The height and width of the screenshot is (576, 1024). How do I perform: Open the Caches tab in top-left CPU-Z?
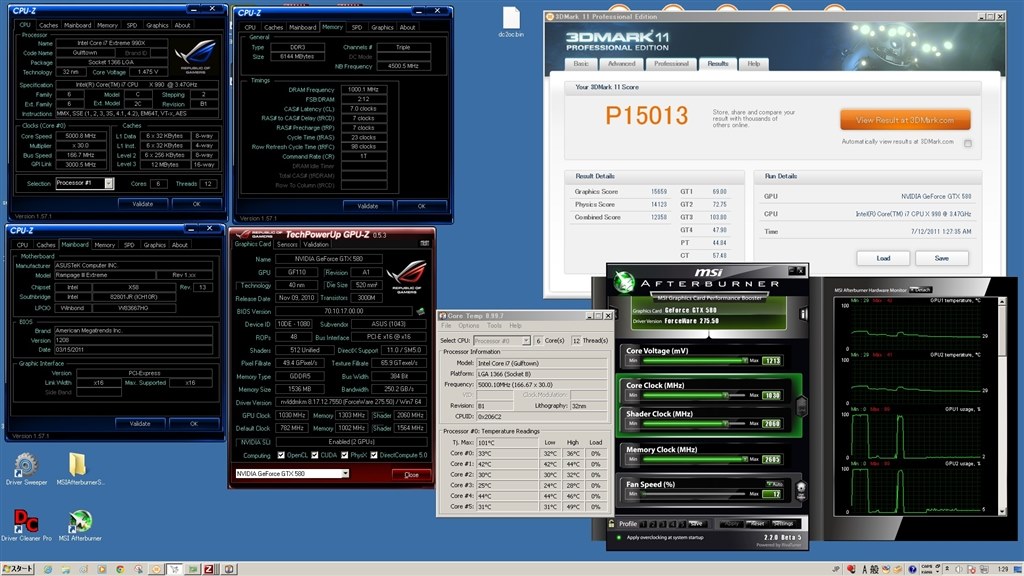(x=48, y=25)
